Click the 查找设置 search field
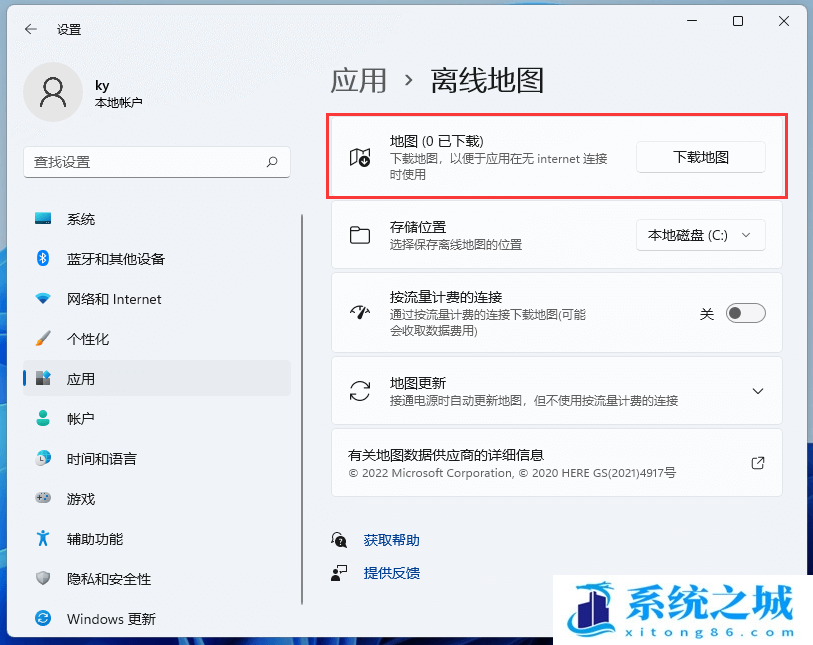The height and width of the screenshot is (645, 813). (x=145, y=162)
